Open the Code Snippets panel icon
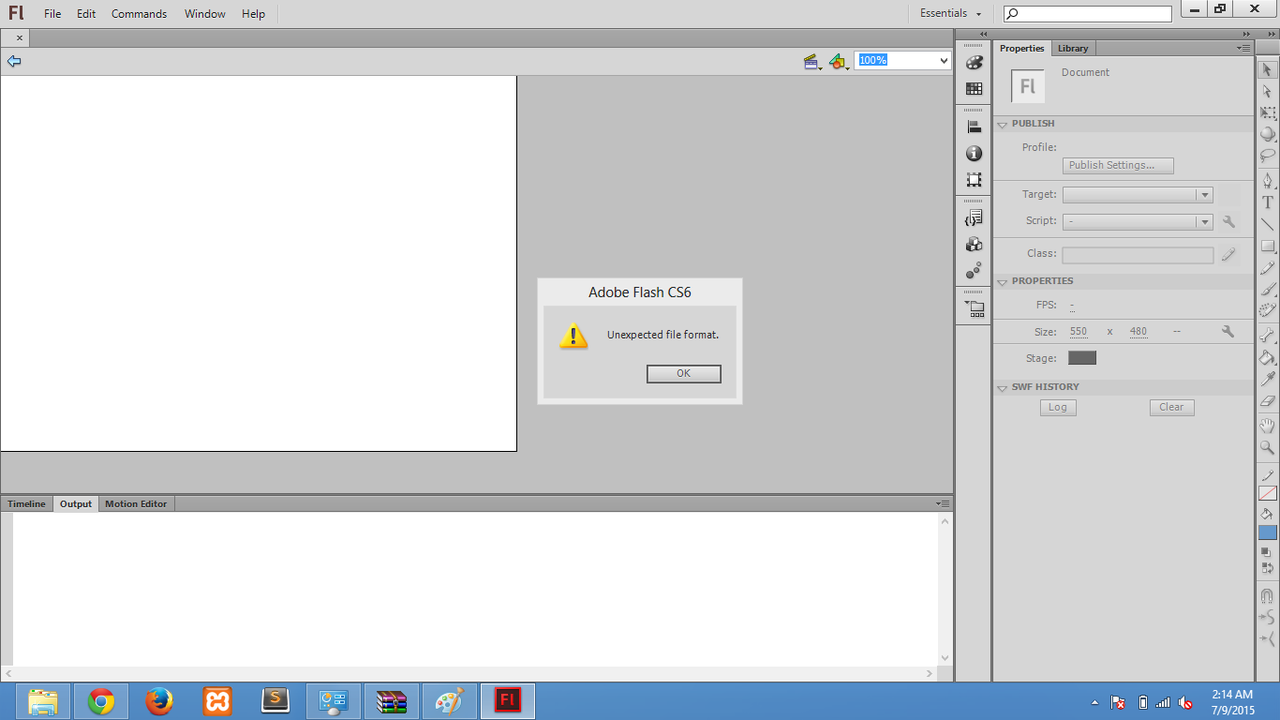 click(974, 218)
